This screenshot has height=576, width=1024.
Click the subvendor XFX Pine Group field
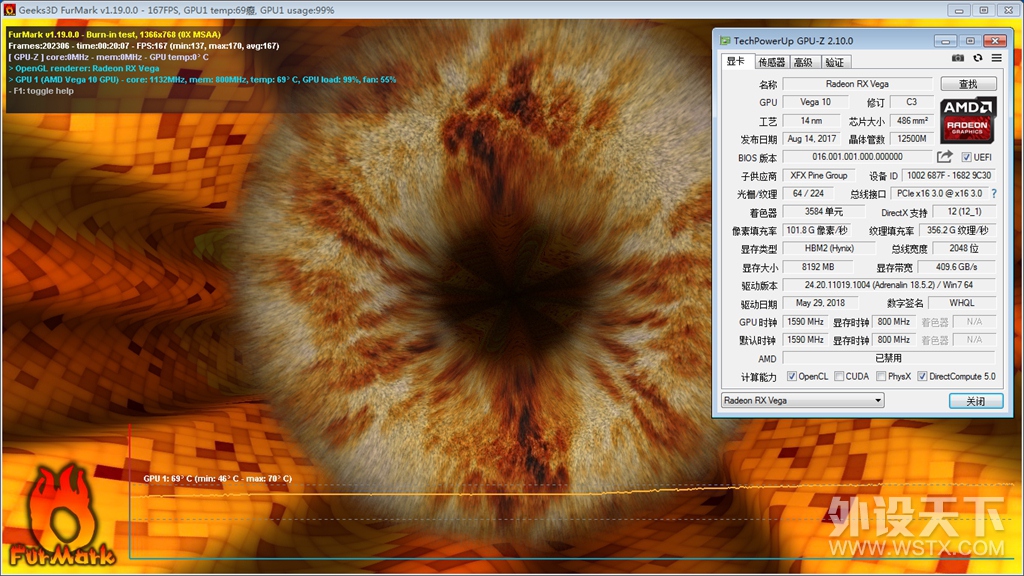pyautogui.click(x=819, y=175)
